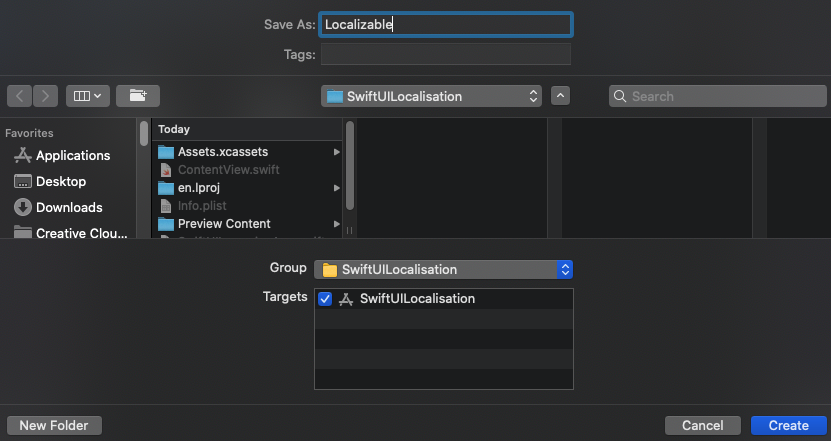
Task: Open the column view mode selector
Action: click(x=87, y=96)
